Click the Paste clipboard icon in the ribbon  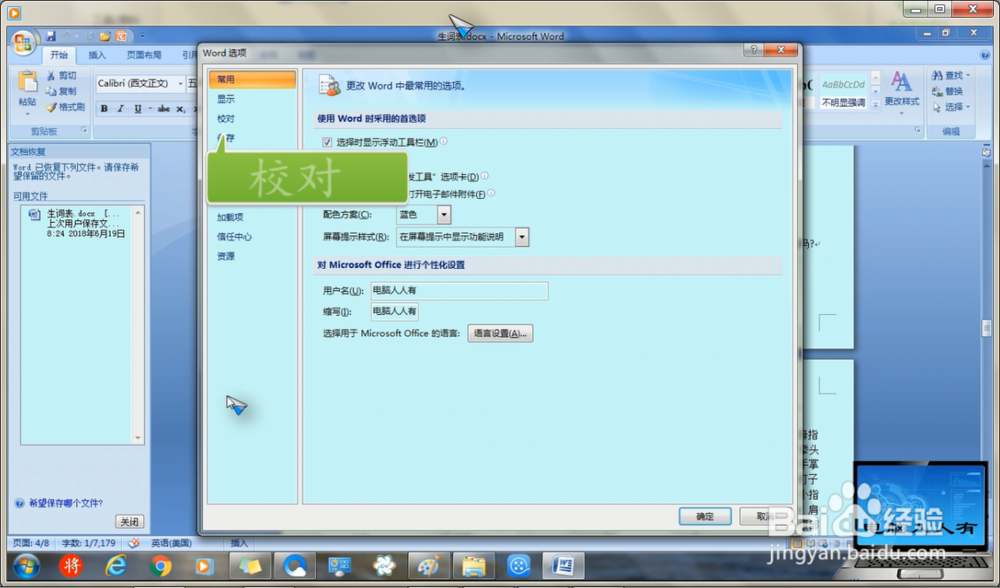click(x=27, y=82)
